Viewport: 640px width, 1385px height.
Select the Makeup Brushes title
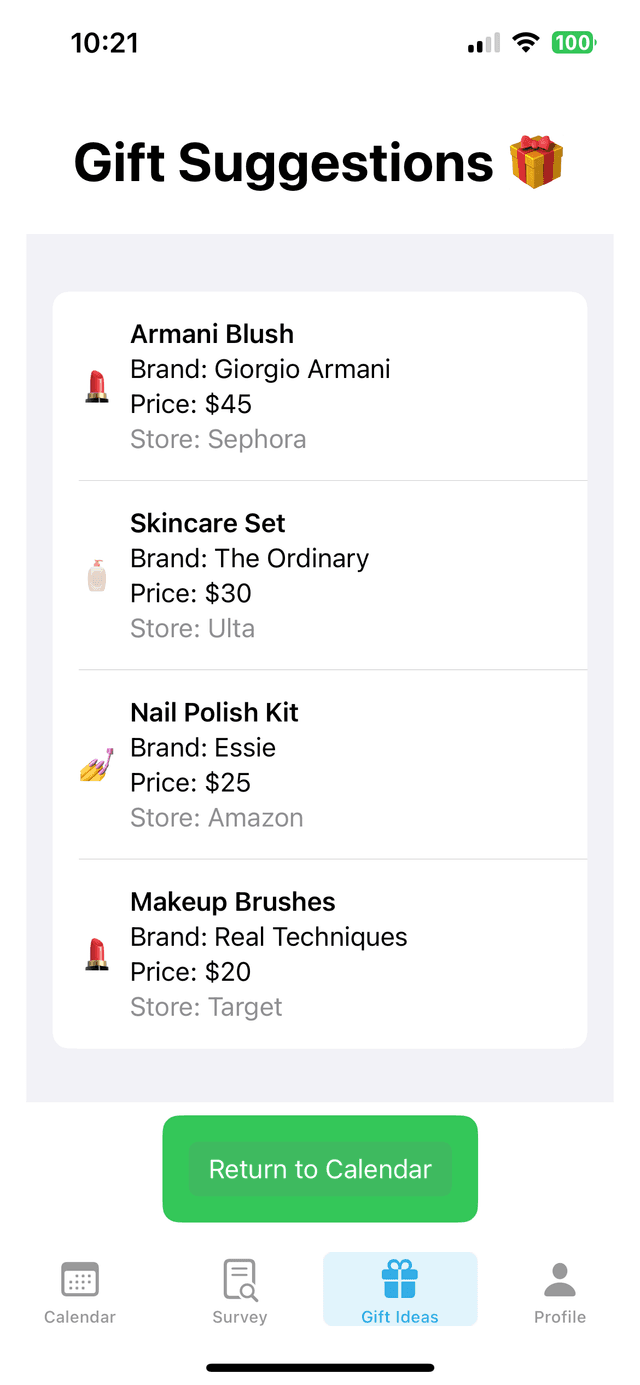[x=233, y=901]
